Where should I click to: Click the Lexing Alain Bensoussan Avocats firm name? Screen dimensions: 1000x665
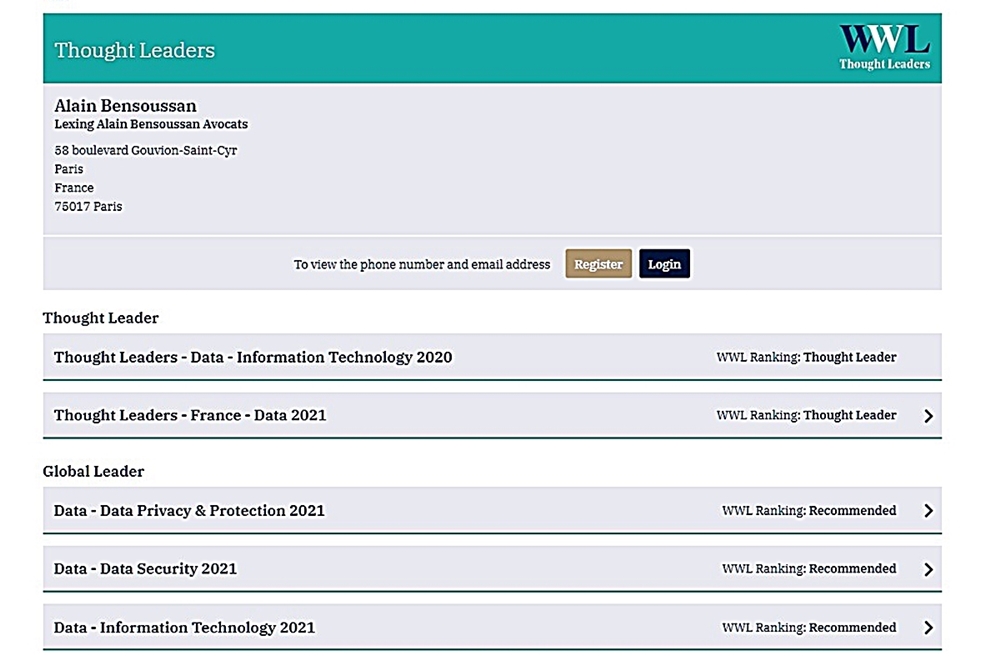point(151,124)
